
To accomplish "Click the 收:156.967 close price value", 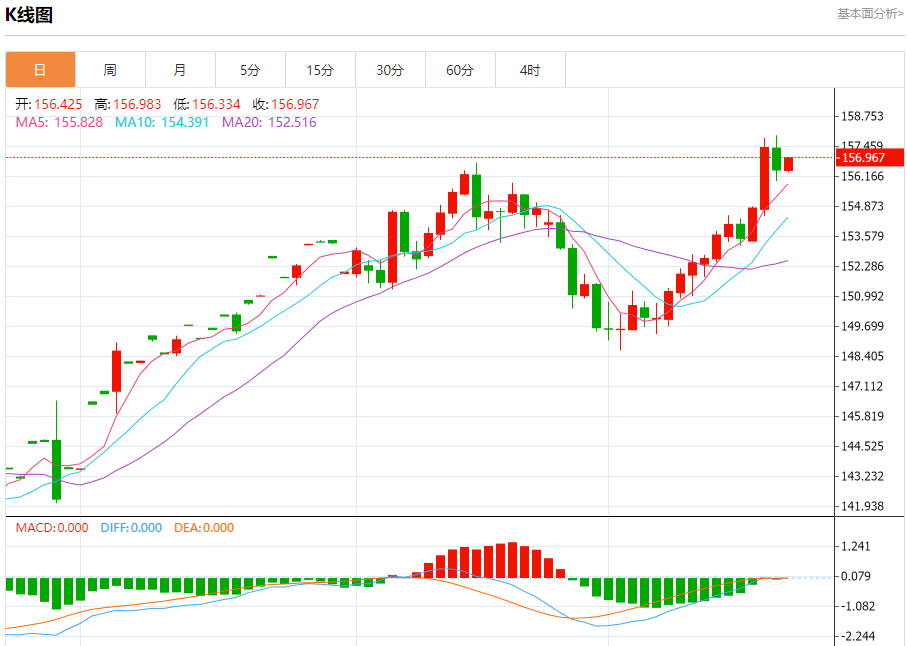I will coord(286,104).
